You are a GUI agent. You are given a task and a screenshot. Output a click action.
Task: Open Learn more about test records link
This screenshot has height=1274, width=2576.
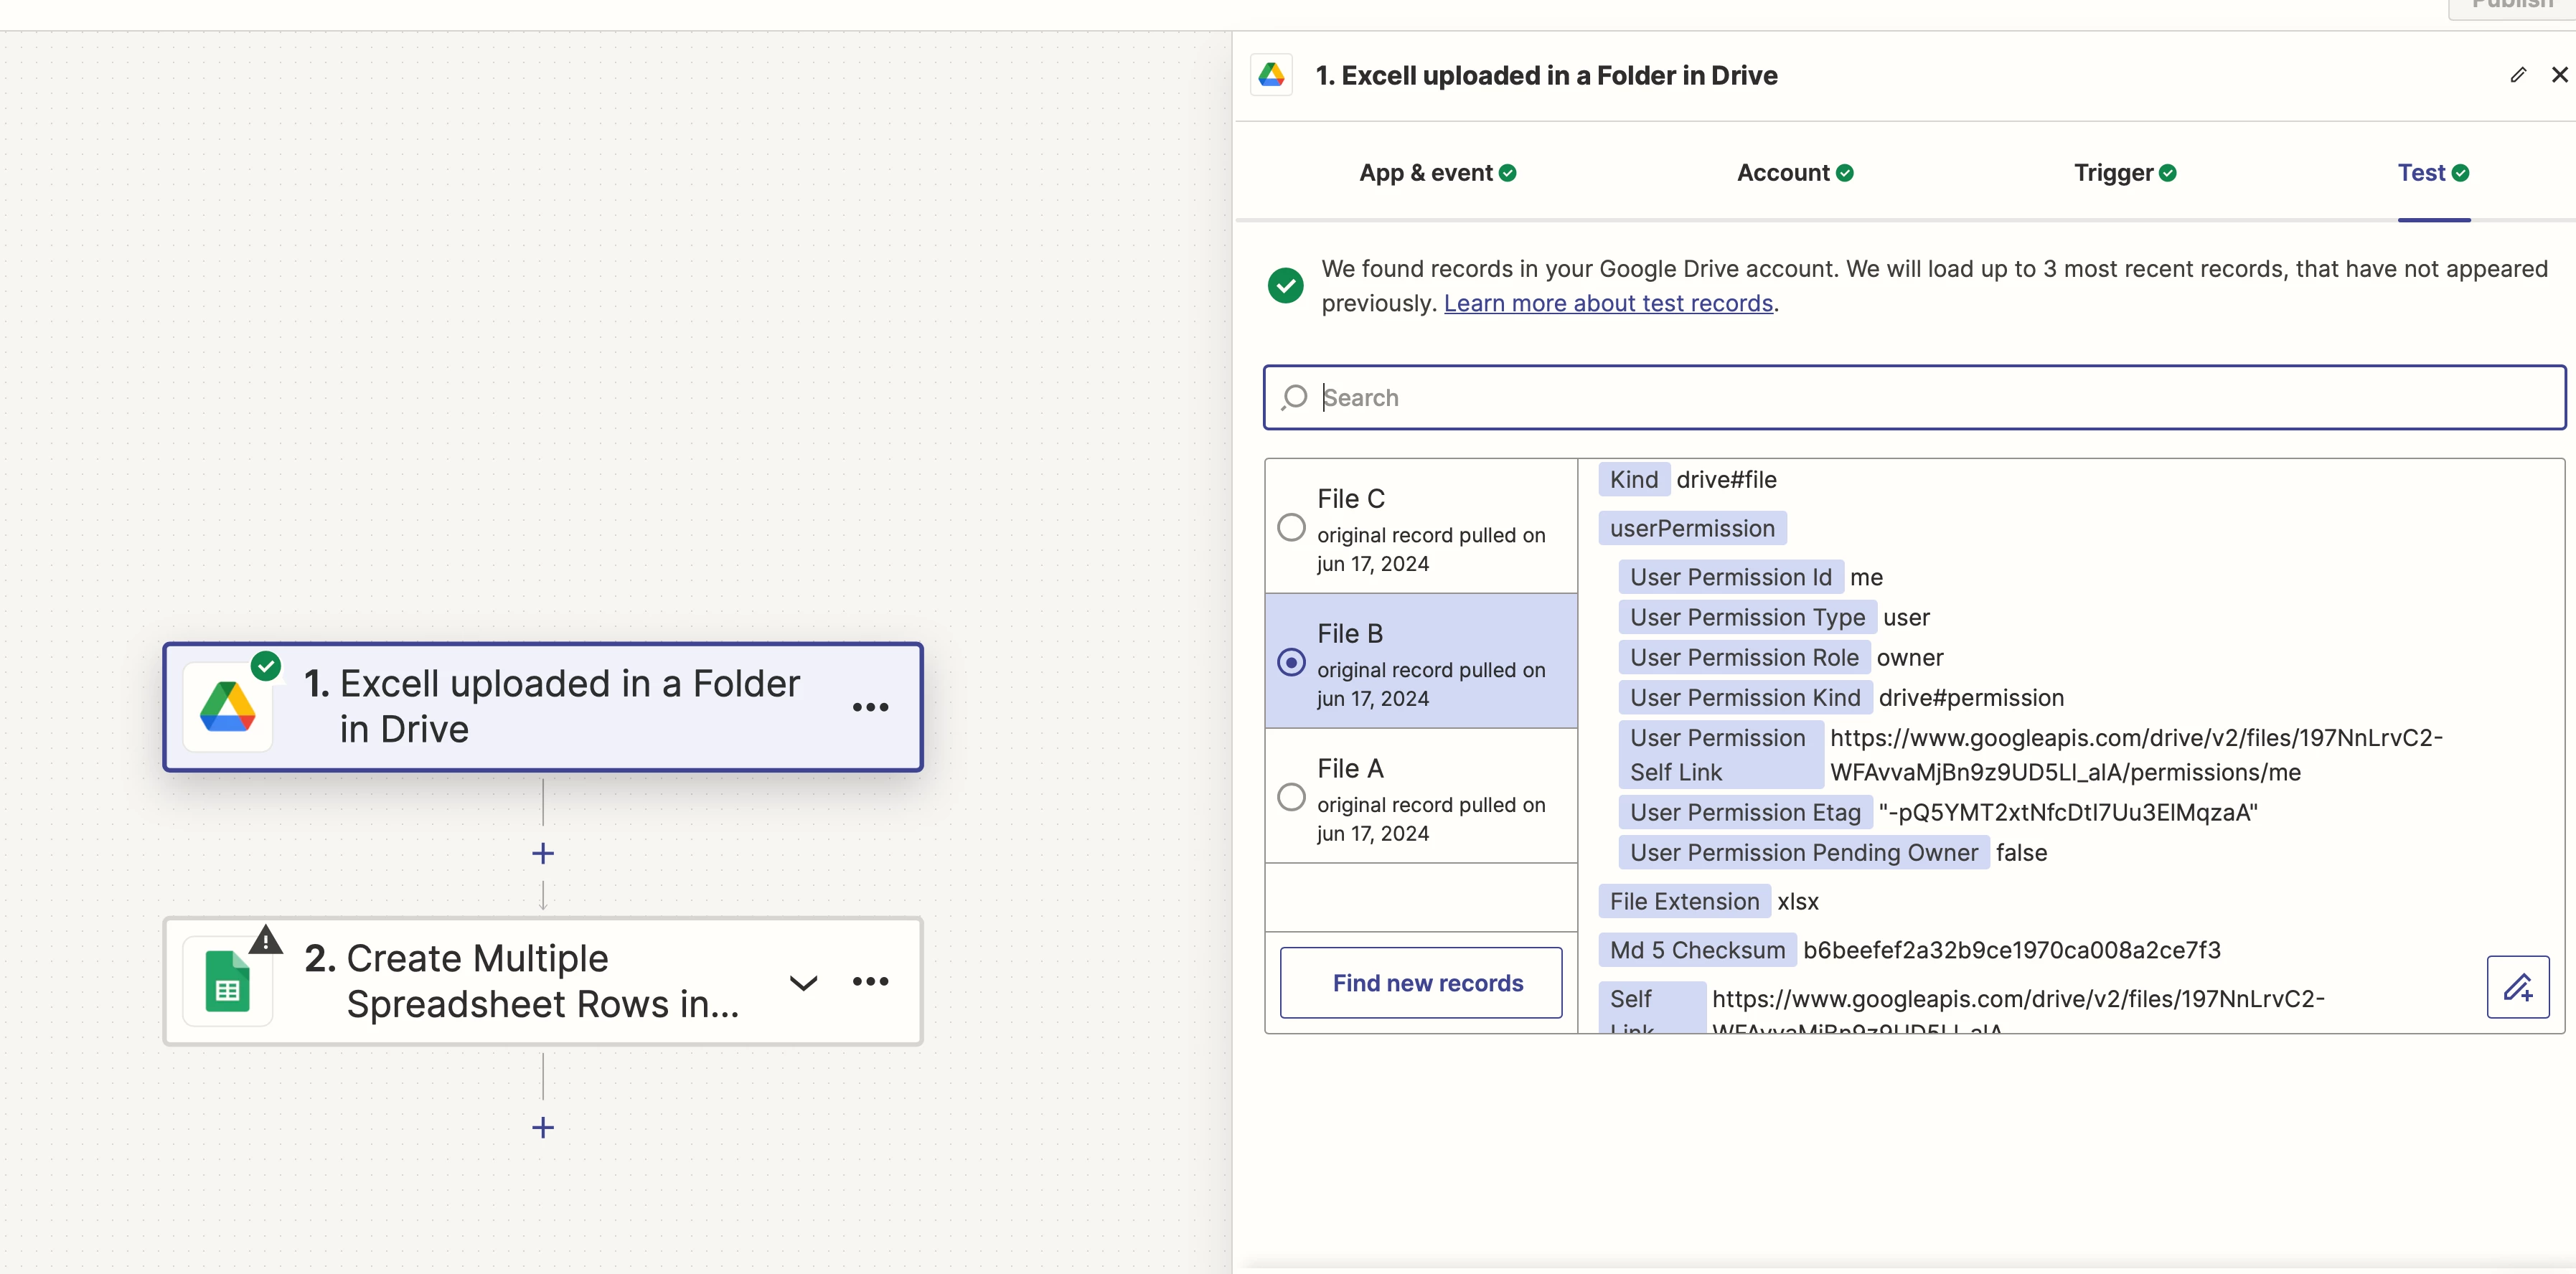pos(1607,303)
